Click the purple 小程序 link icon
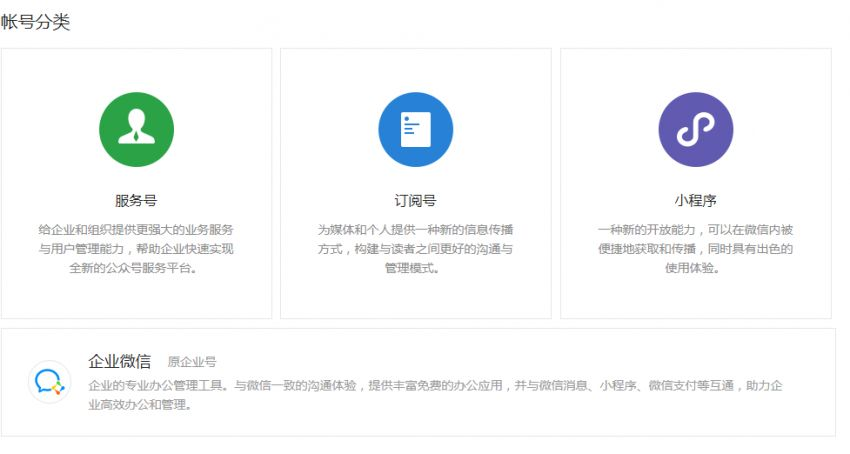850x454 pixels. click(x=696, y=130)
